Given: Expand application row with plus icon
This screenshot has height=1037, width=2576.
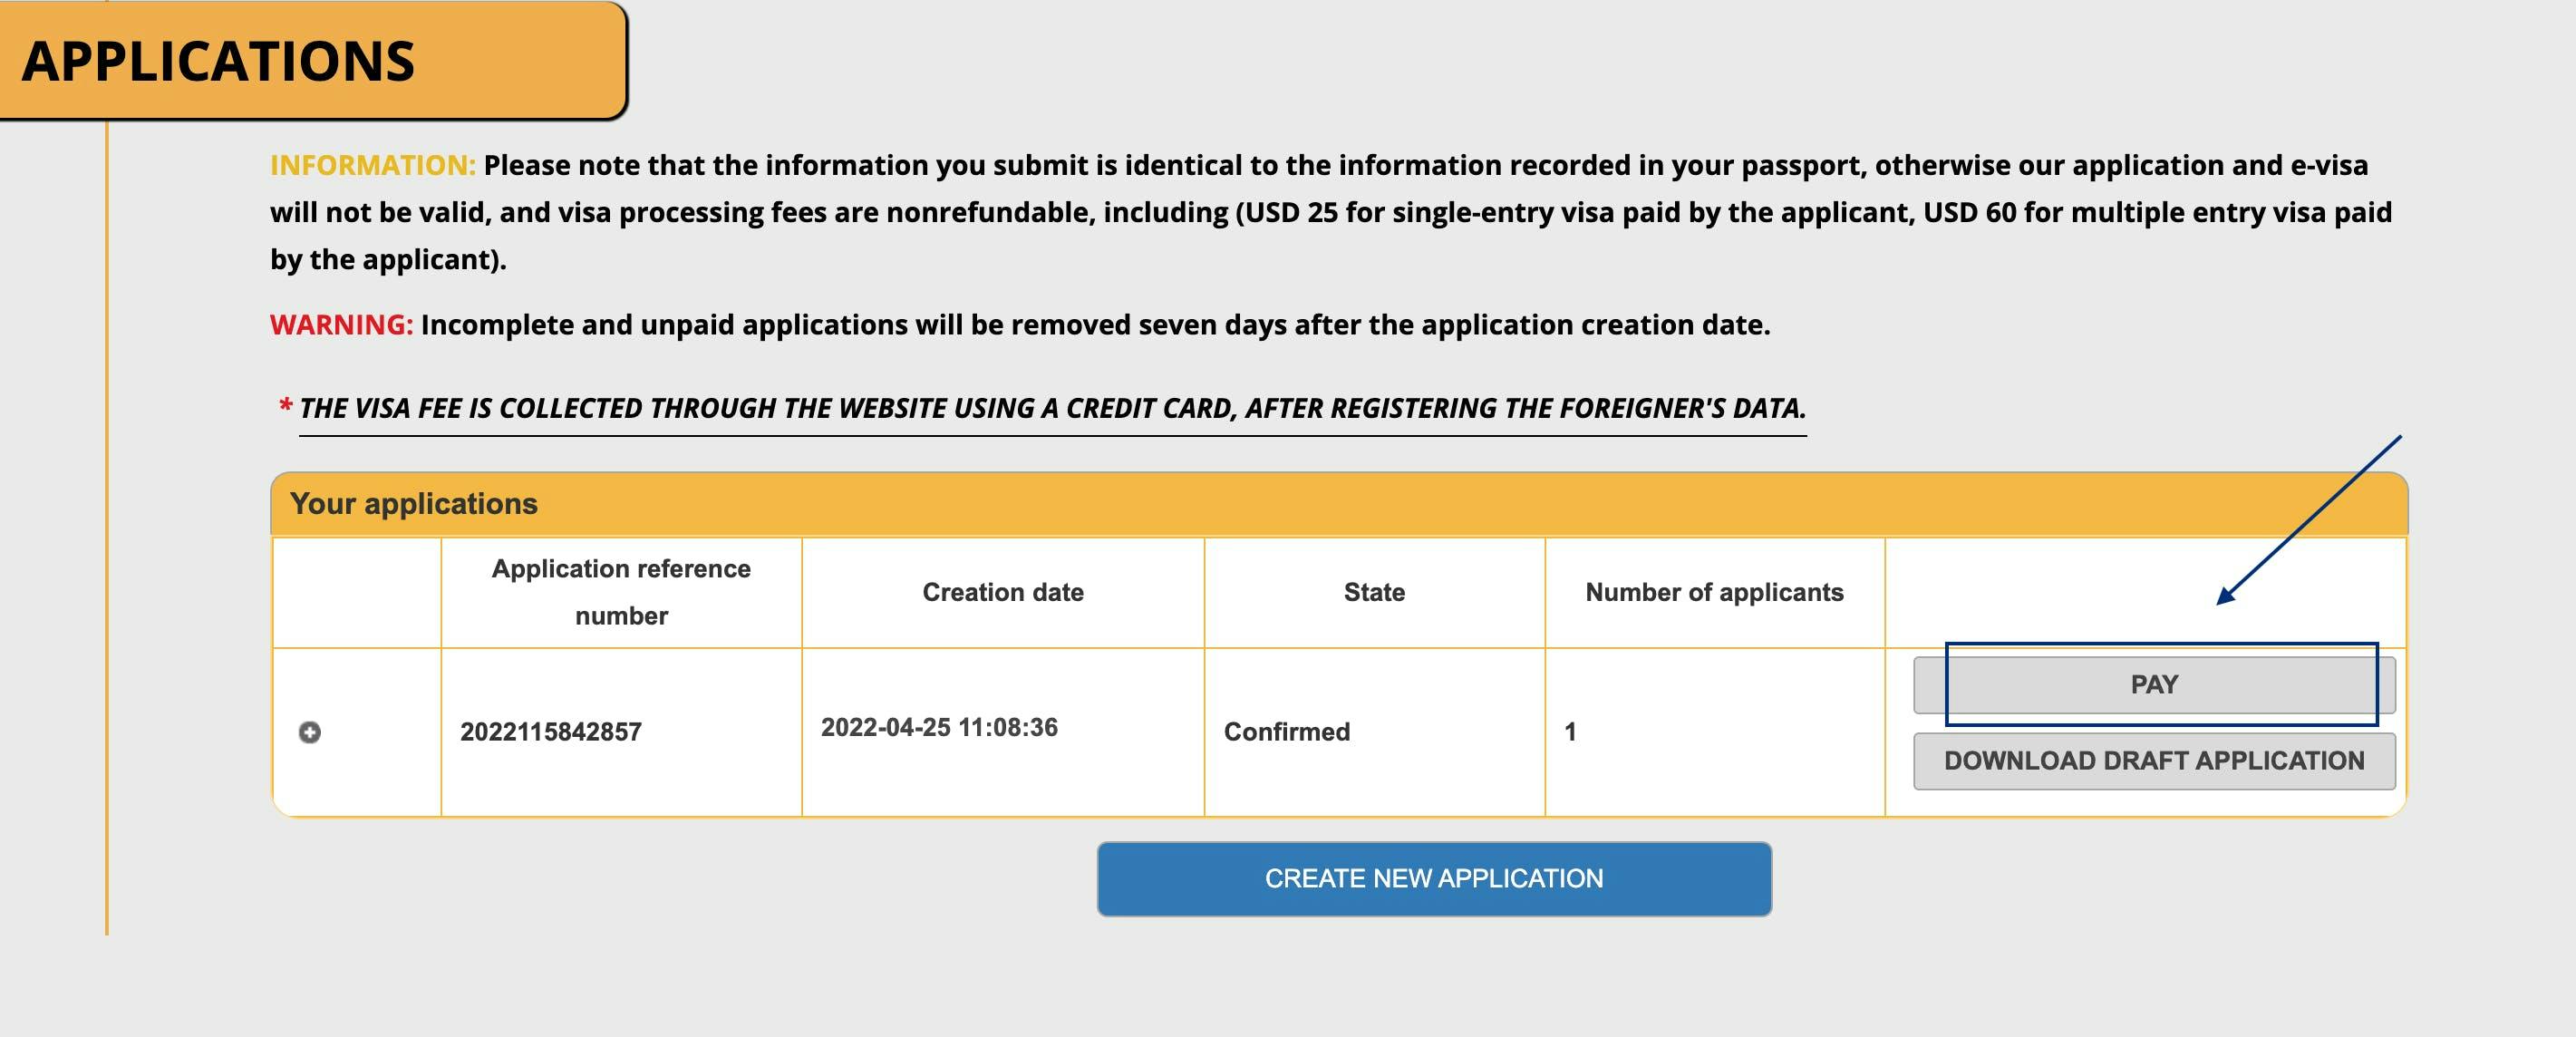Looking at the screenshot, I should pyautogui.click(x=310, y=732).
